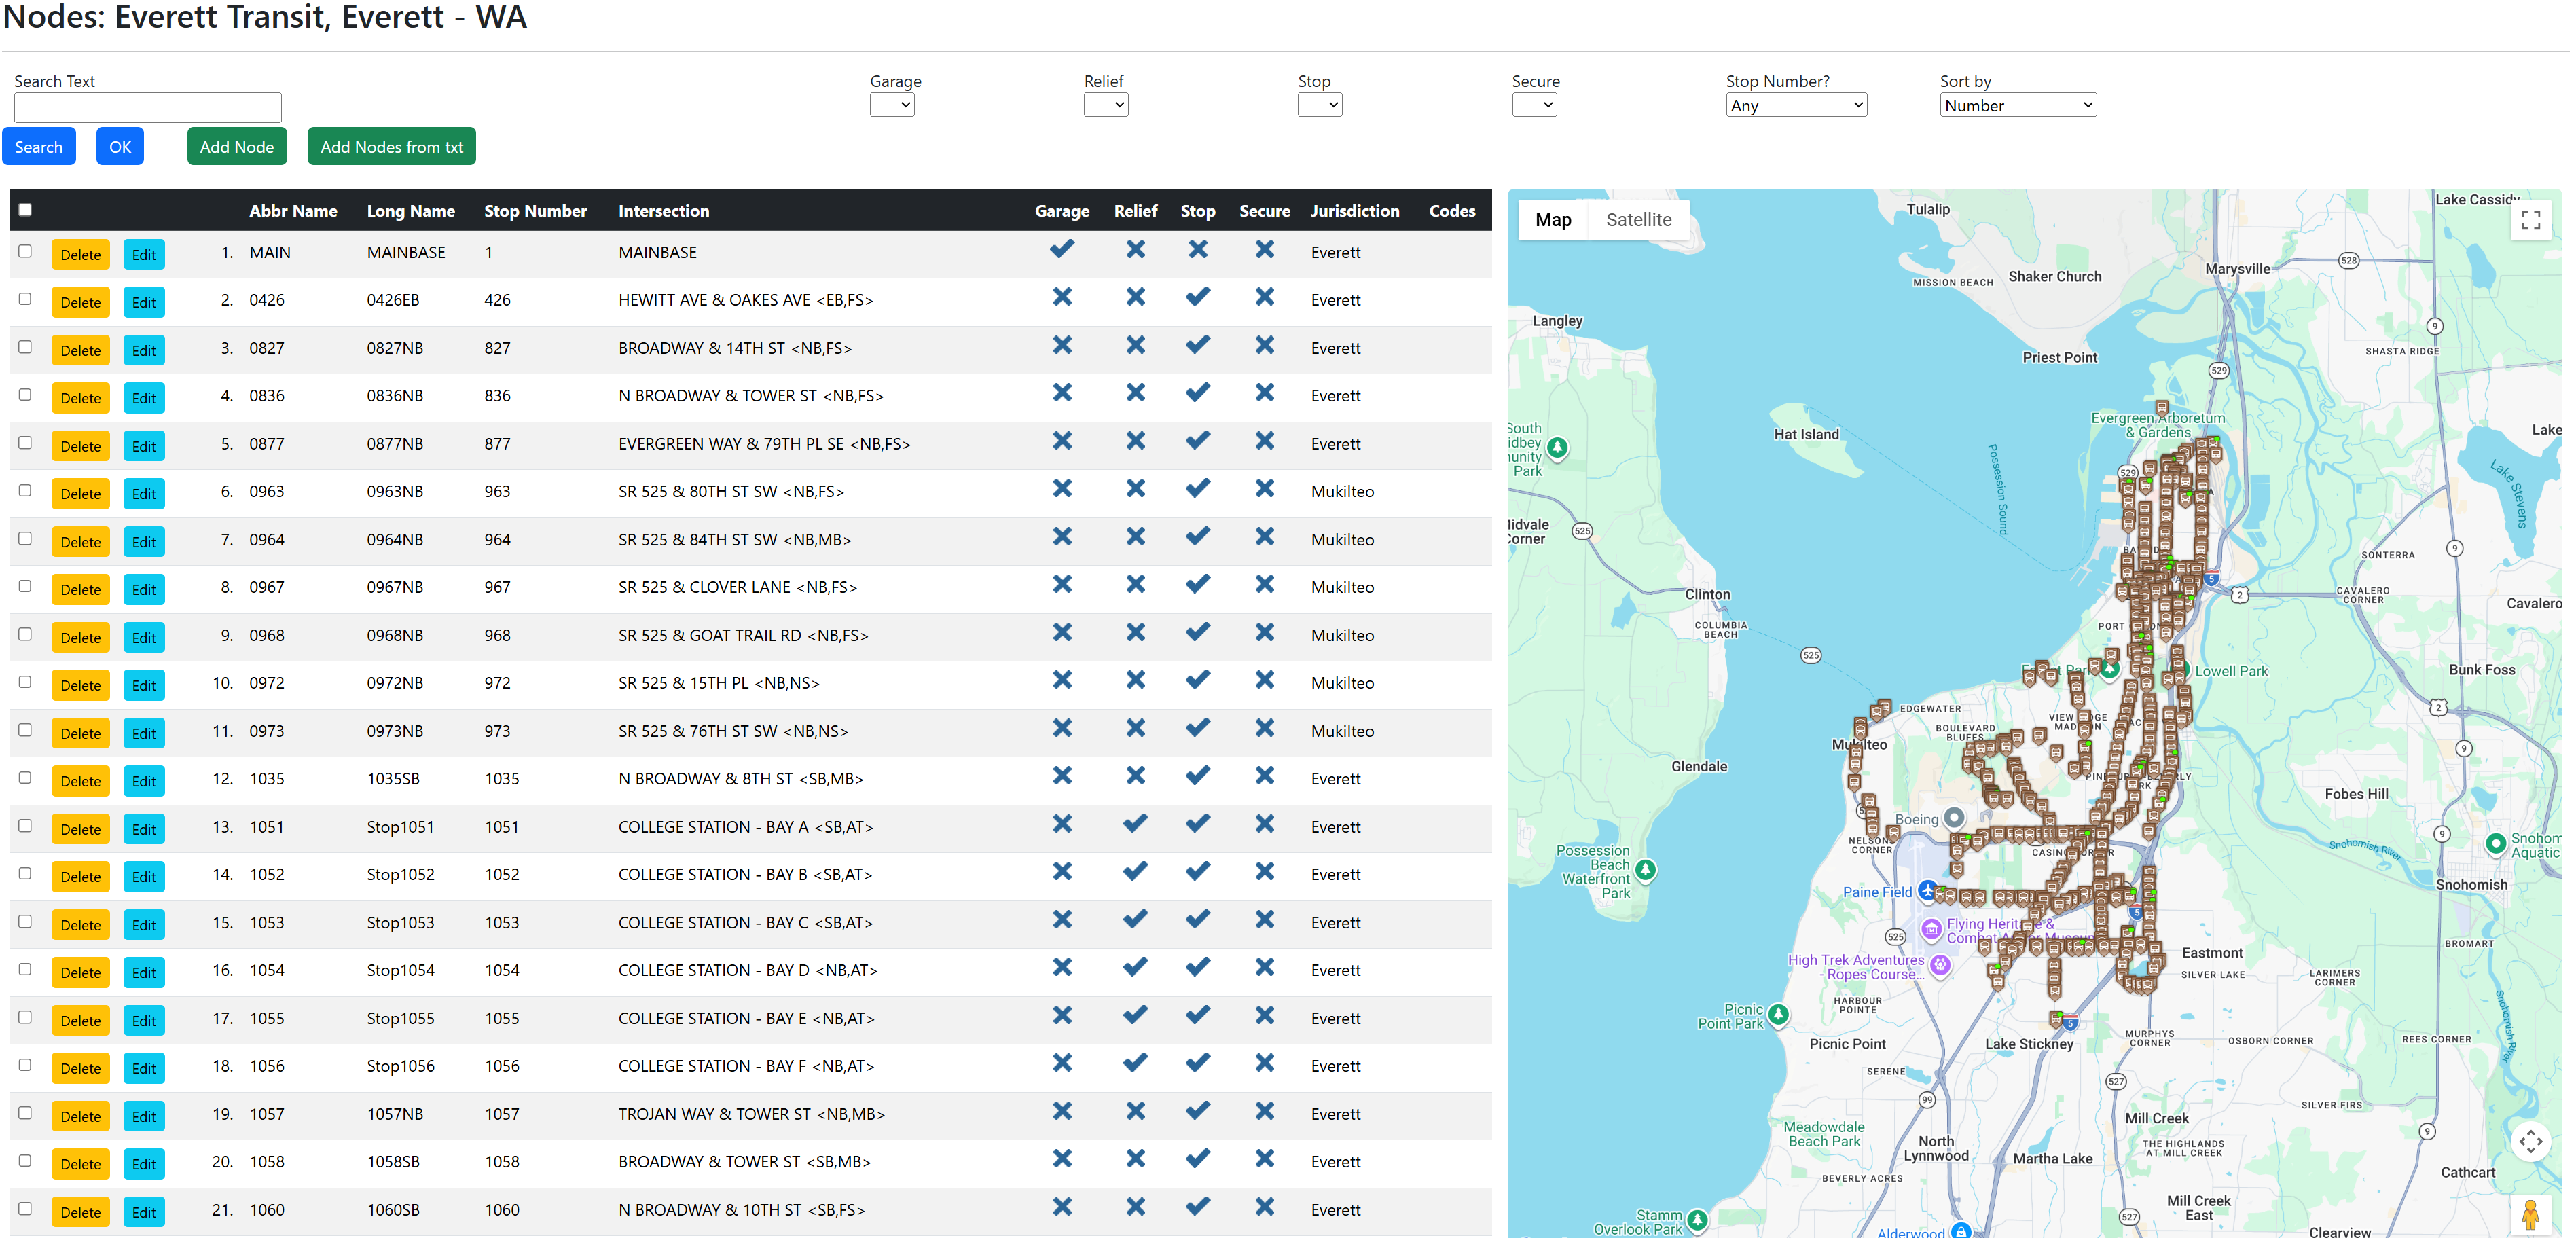Switch to the Satellite map tab
This screenshot has width=2576, height=1238.
tap(1639, 219)
